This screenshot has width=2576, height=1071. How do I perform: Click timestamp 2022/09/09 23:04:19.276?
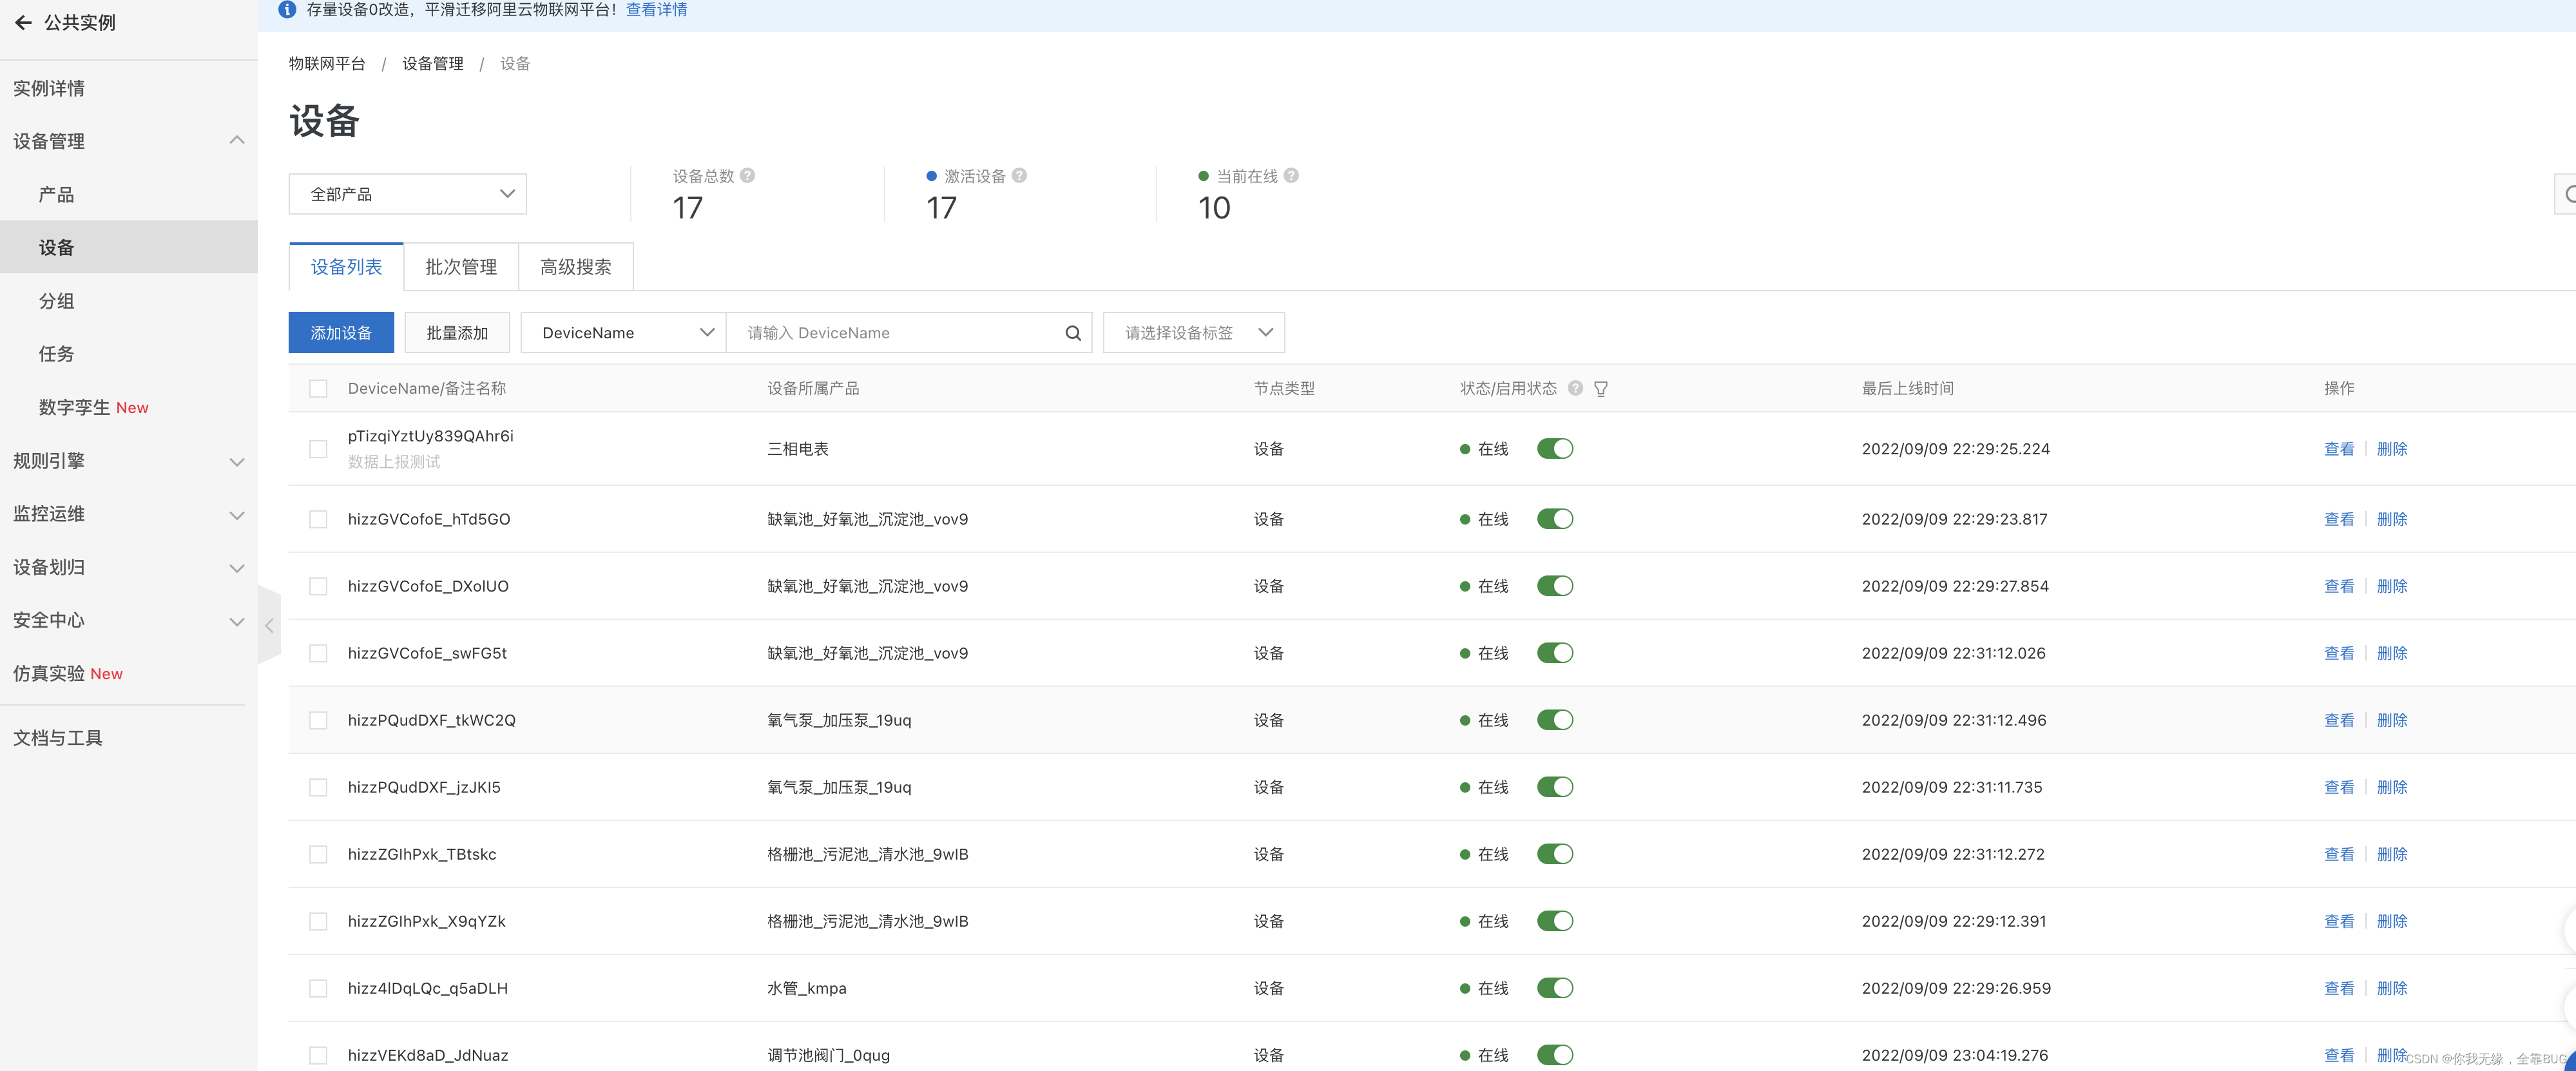(1955, 1055)
